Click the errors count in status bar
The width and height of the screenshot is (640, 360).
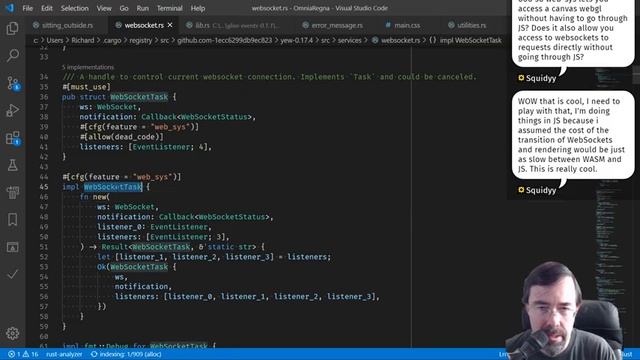(15, 354)
